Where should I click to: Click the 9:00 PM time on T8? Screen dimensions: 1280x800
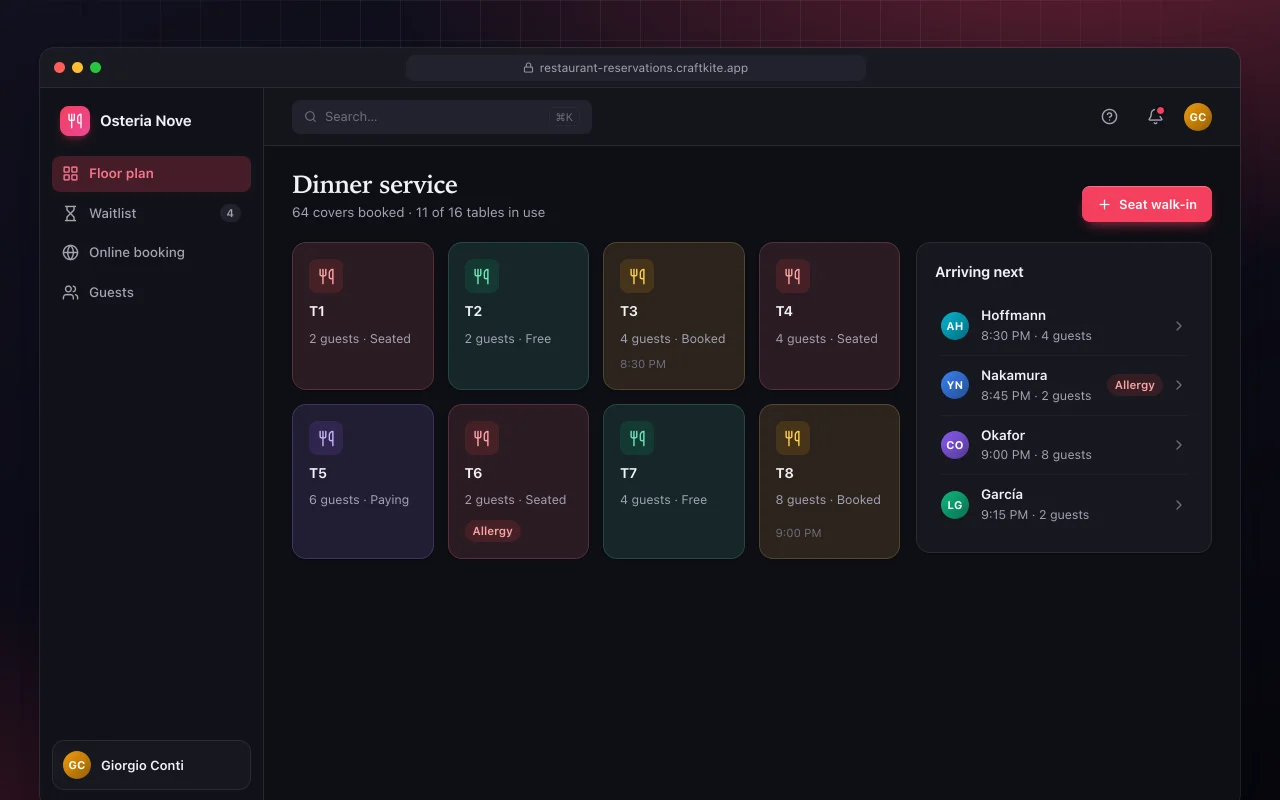coord(799,533)
